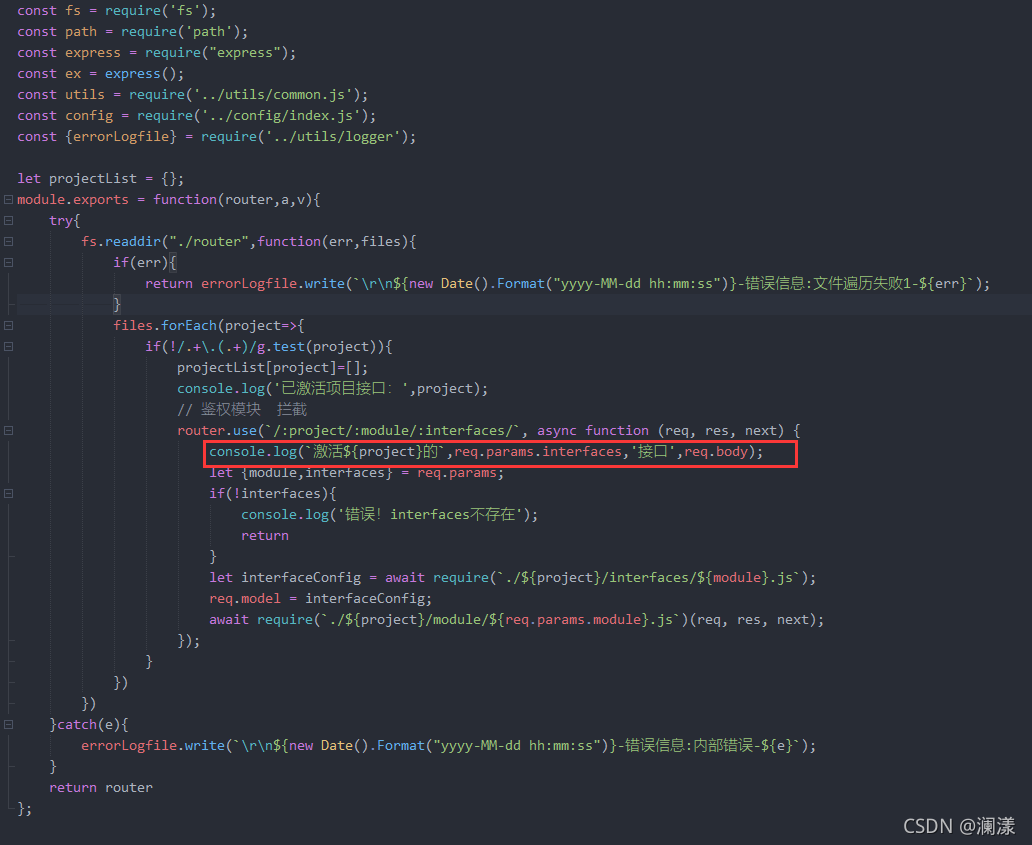This screenshot has width=1032, height=845.
Task: Click the line const ex = express();
Action: pos(101,74)
